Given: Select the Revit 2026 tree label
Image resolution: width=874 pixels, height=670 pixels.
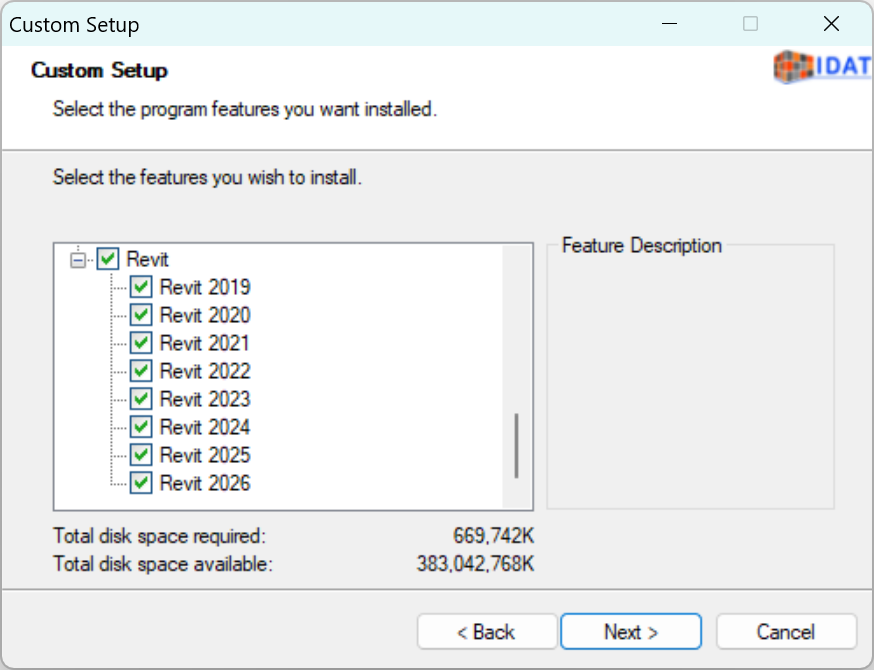Looking at the screenshot, I should pyautogui.click(x=205, y=483).
